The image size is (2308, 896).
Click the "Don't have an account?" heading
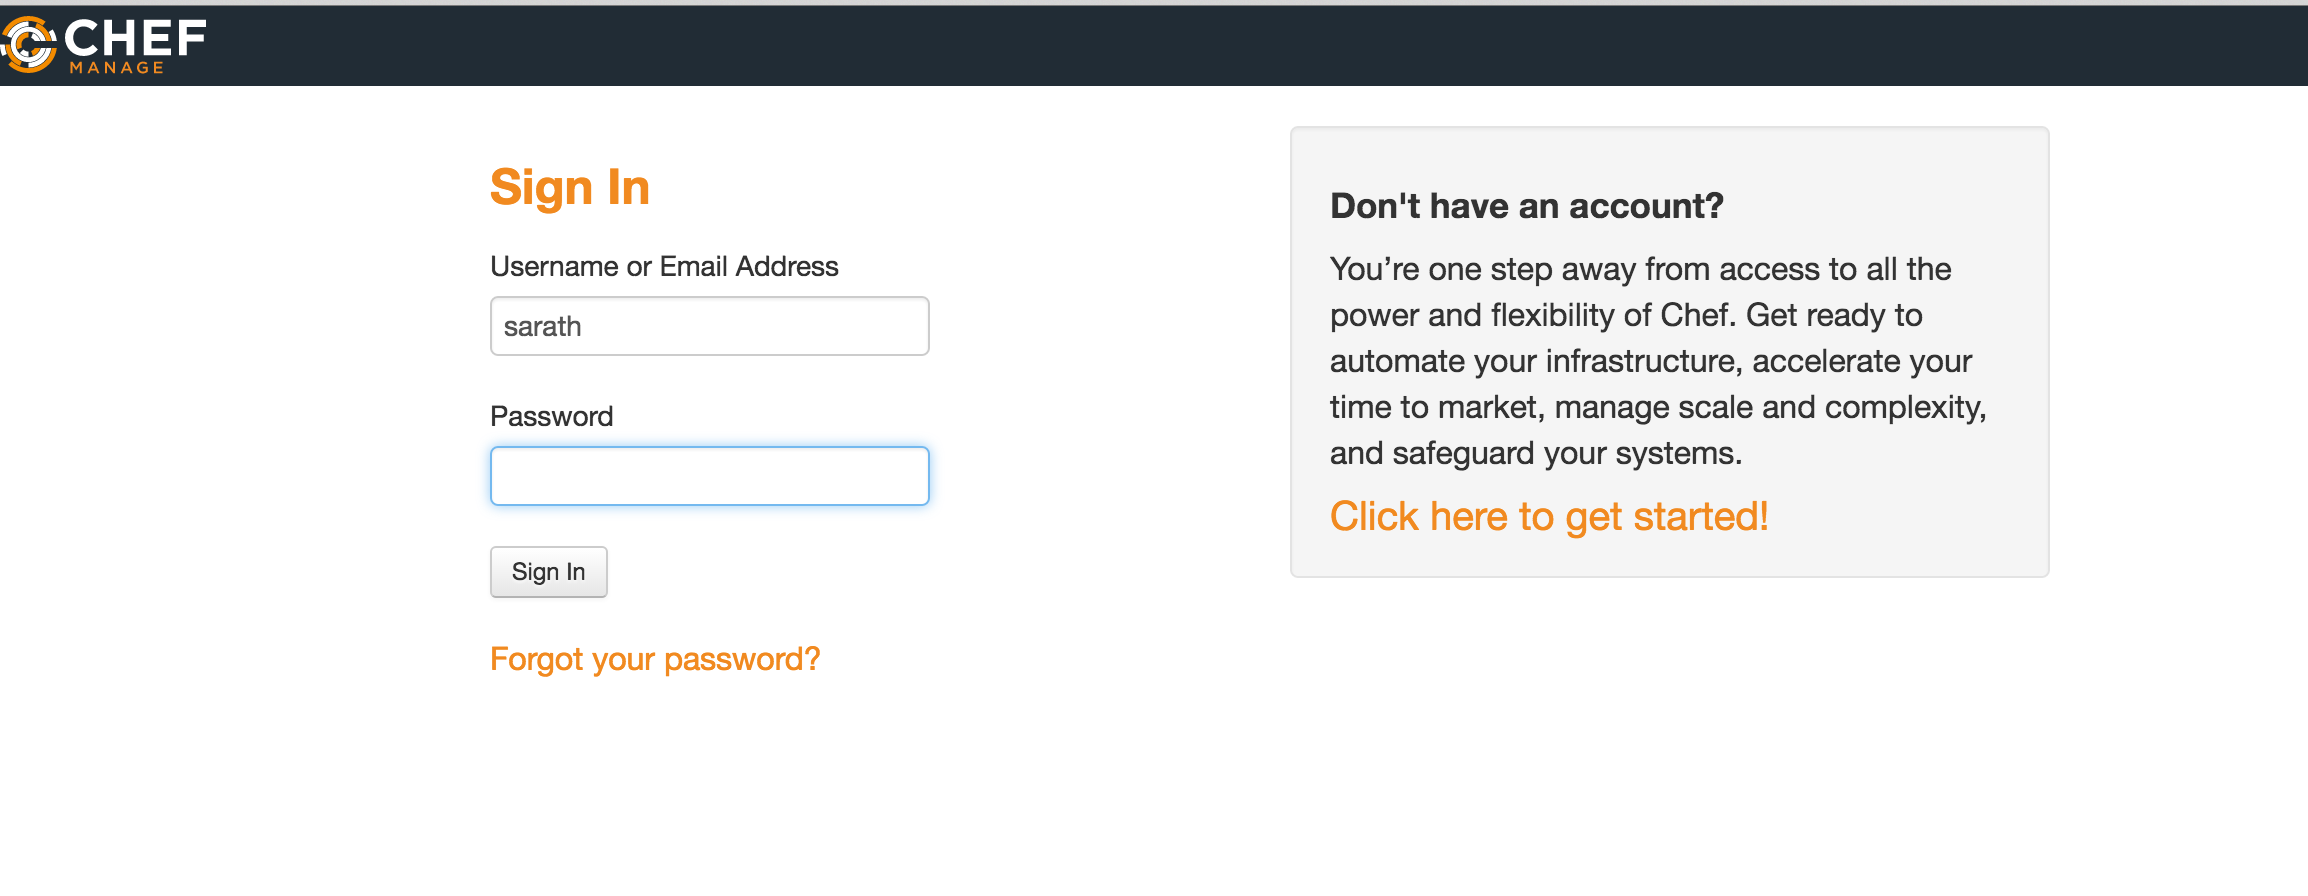pyautogui.click(x=1526, y=206)
